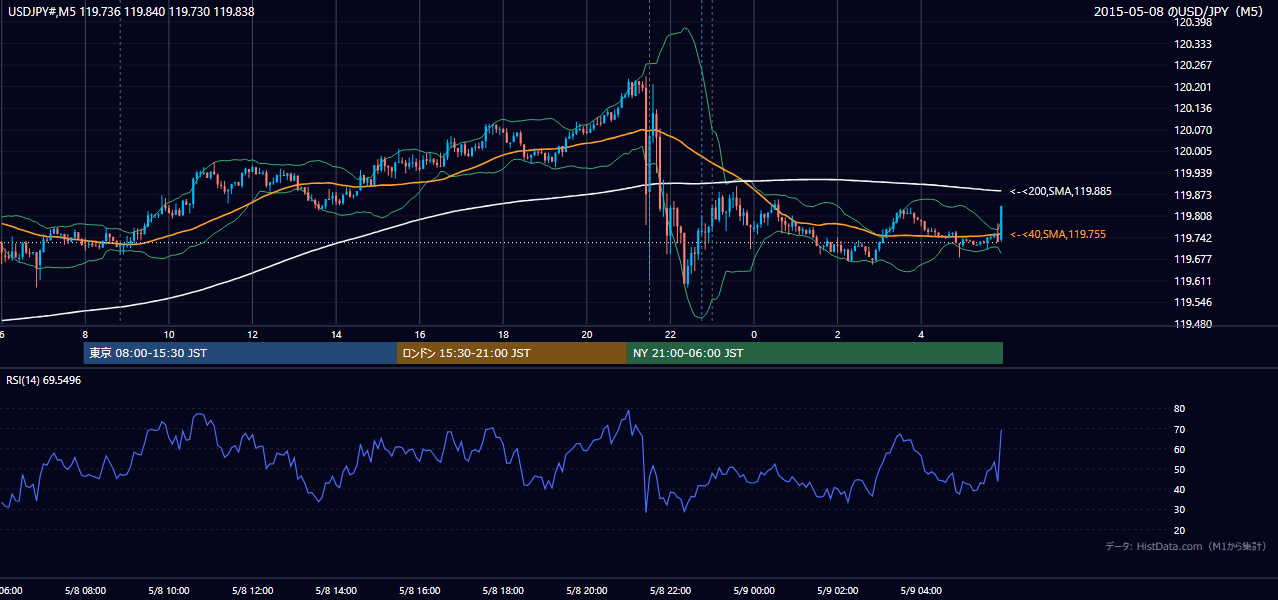Click the 5/9 04:00 date label

(921, 591)
